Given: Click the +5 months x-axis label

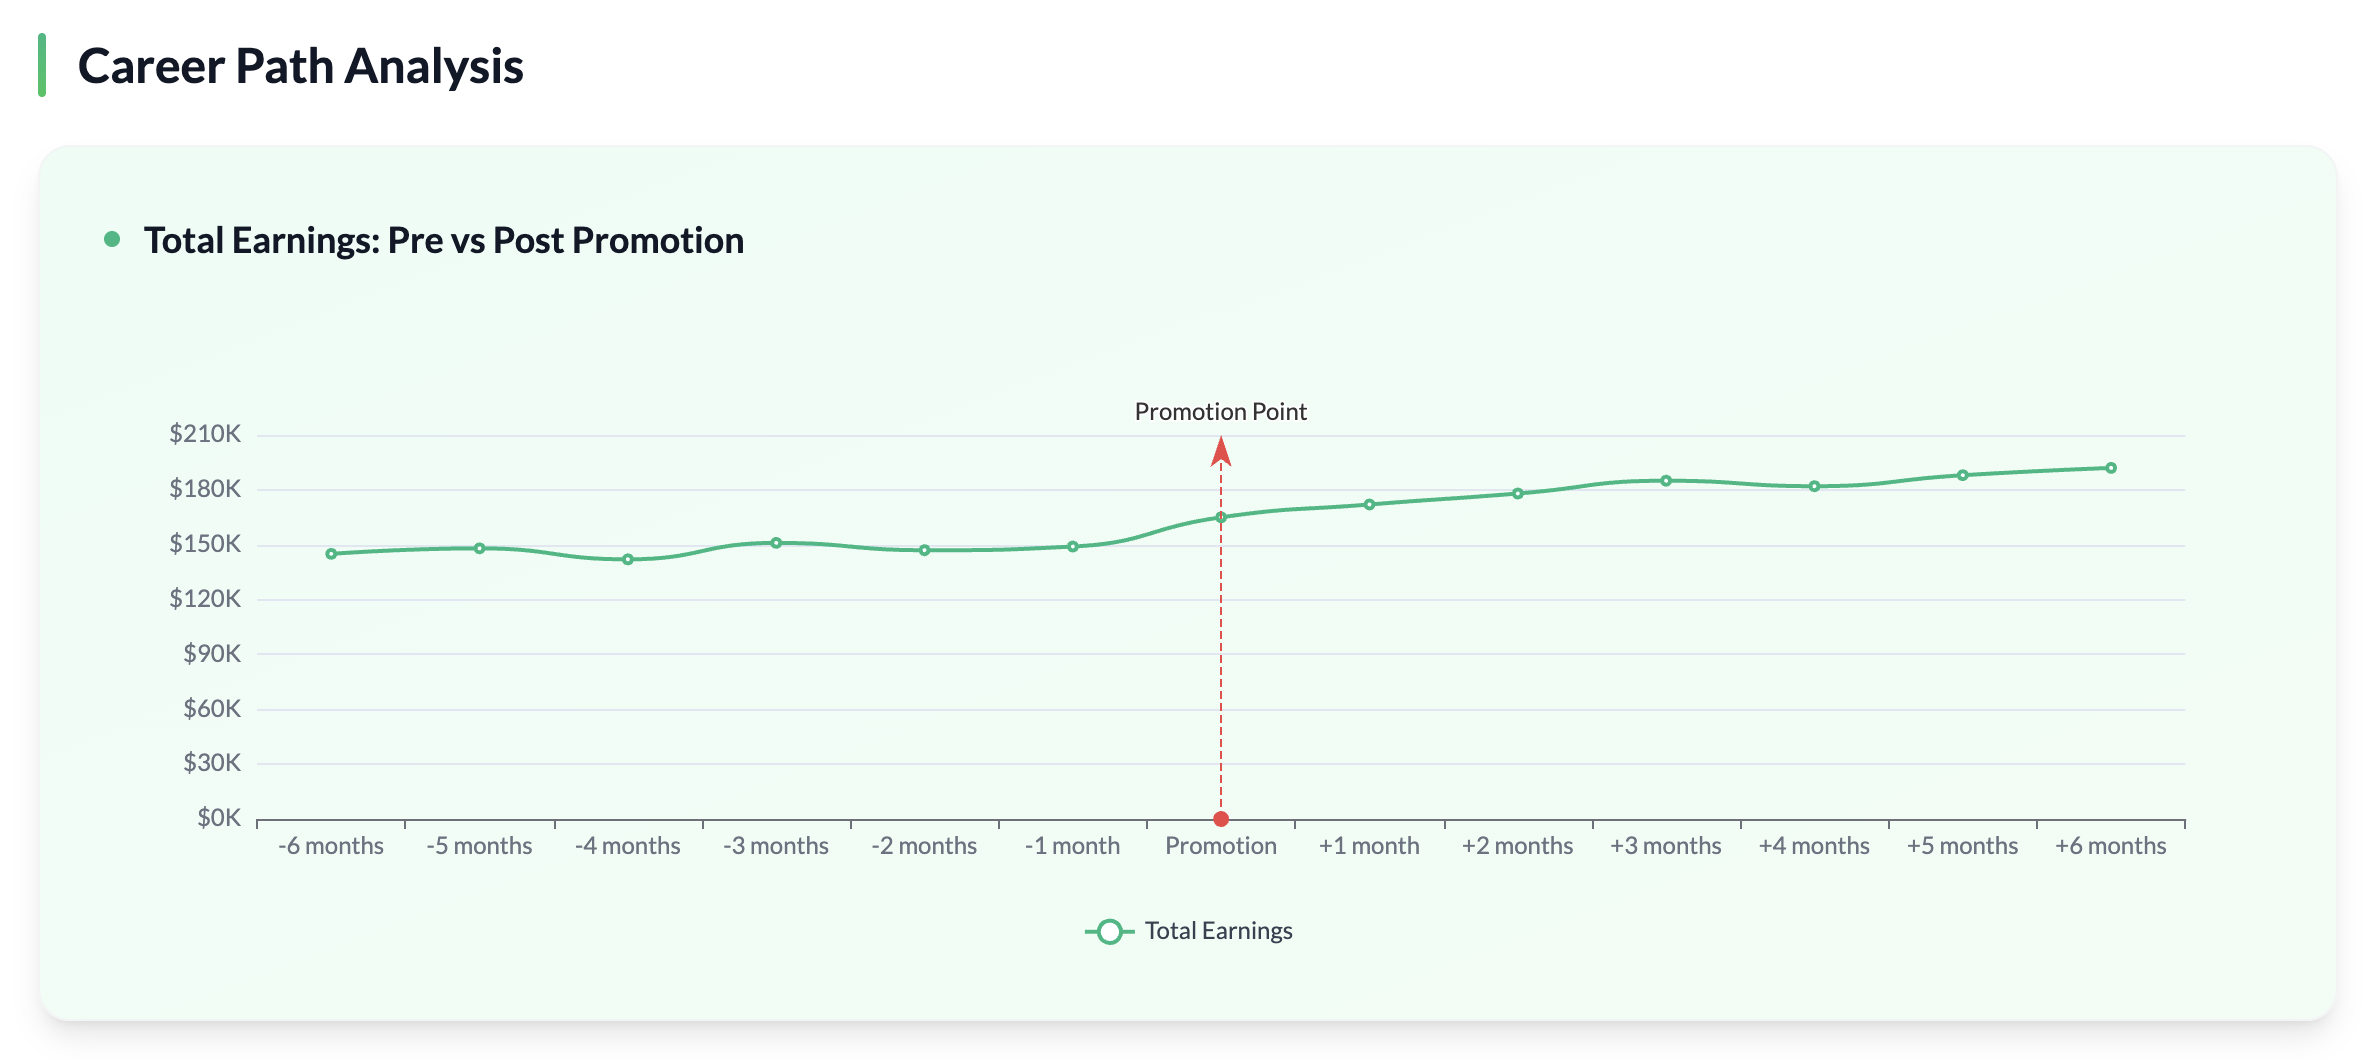Looking at the screenshot, I should coord(1963,846).
